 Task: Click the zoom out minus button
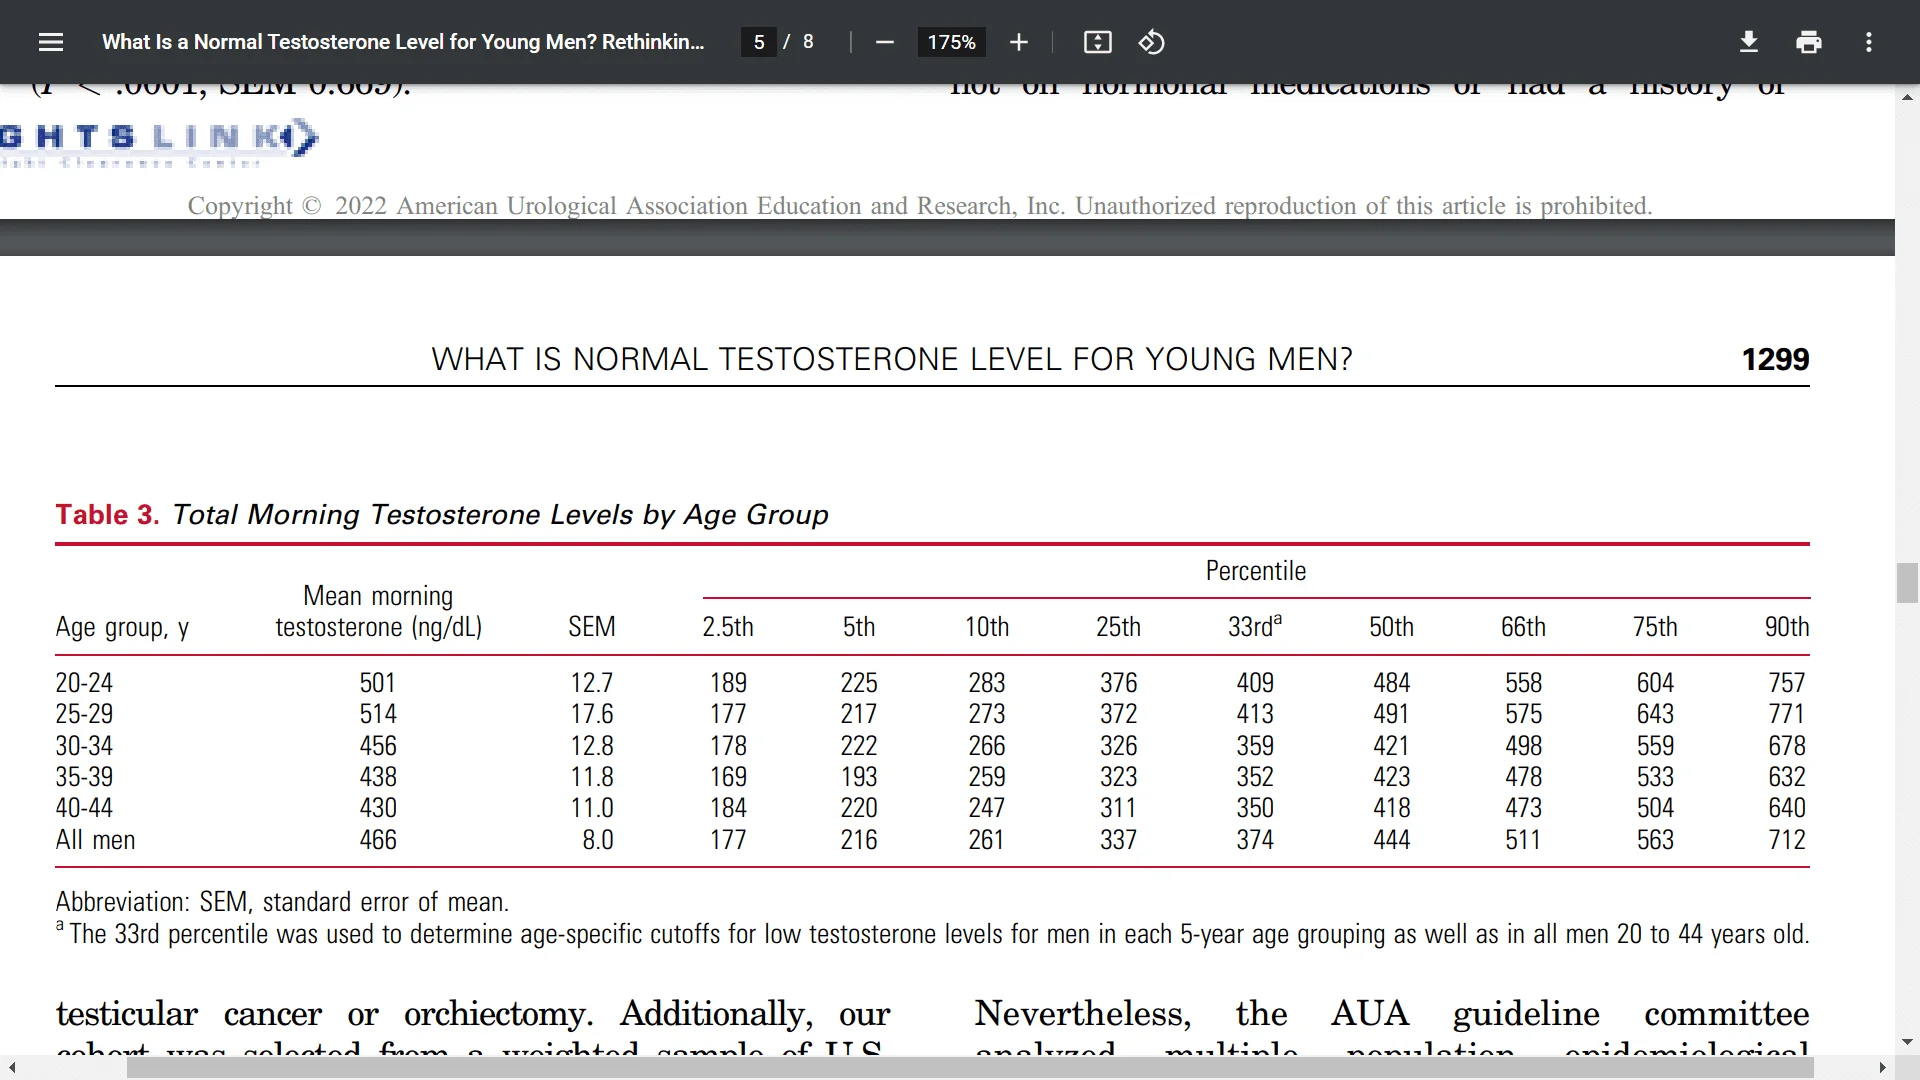(884, 42)
